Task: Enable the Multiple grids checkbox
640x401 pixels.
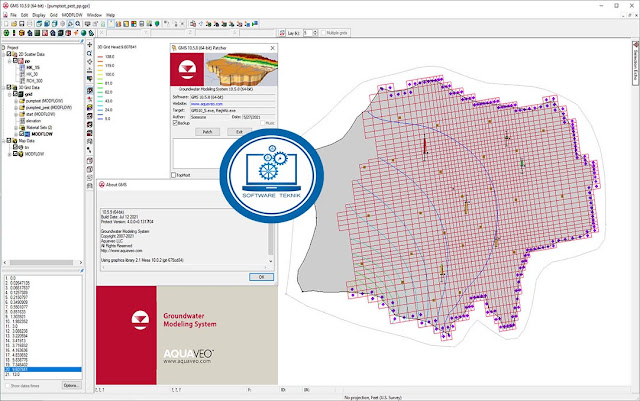Action: point(323,33)
